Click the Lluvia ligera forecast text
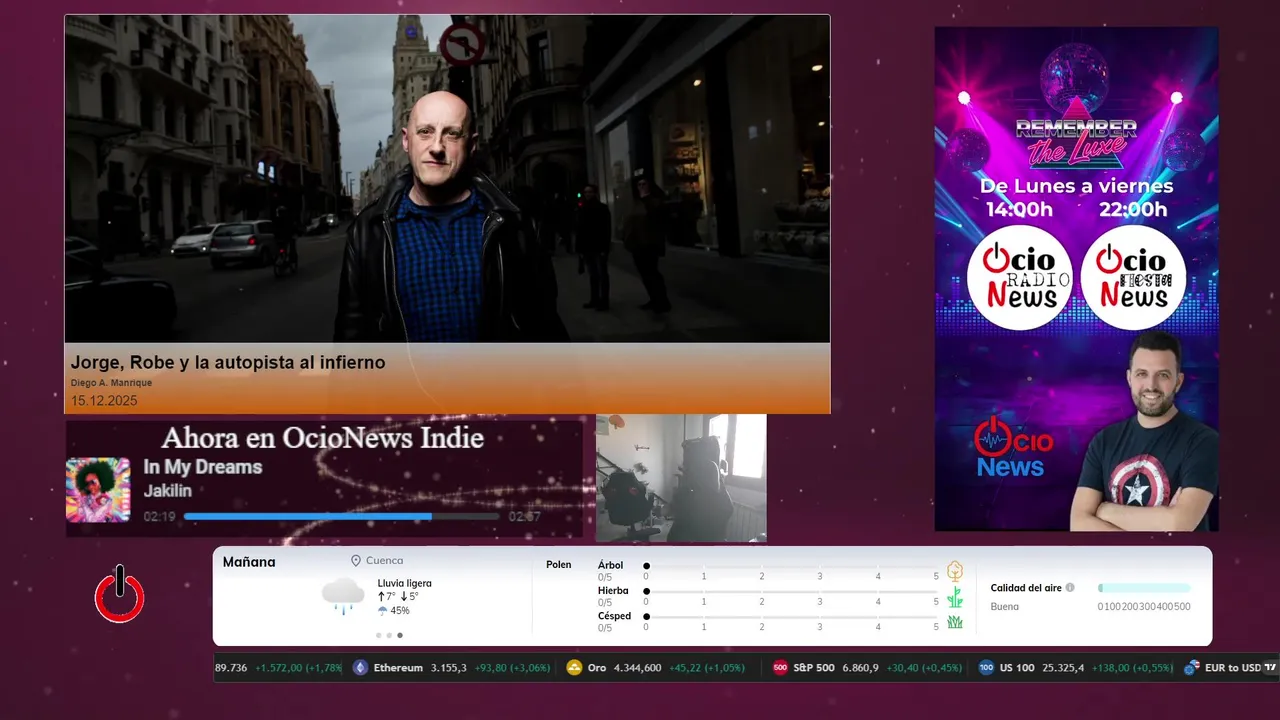This screenshot has width=1280, height=720. pos(405,583)
